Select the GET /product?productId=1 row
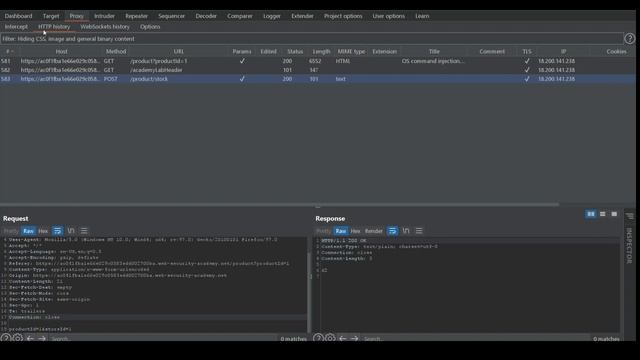Viewport: 640px width, 360px height. coord(318,61)
